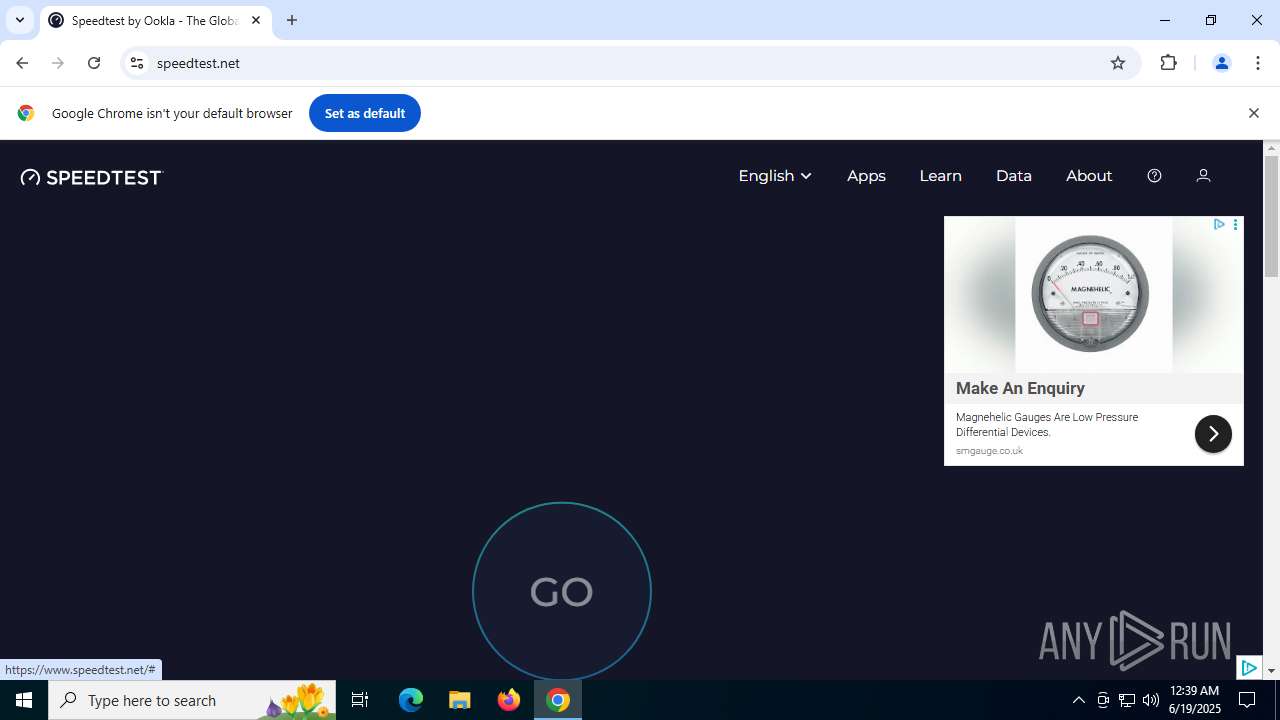Screen dimensions: 1280x720
Task: Click the page scrollbar up arrow
Action: tap(1271, 149)
